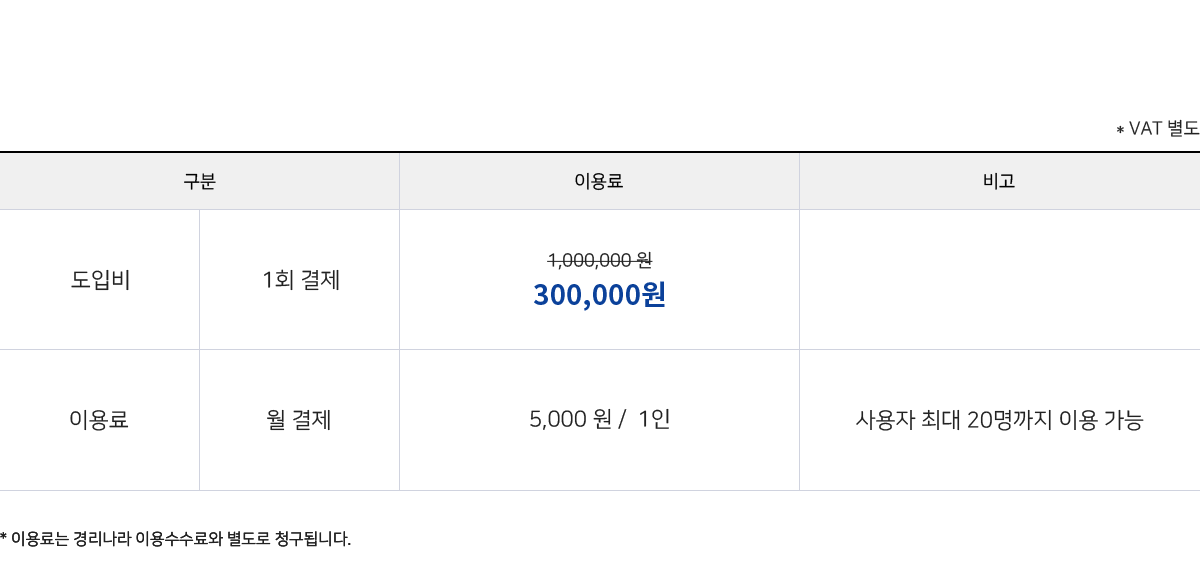
Task: Click the asterisk before VAT 별도
Action: (1120, 130)
